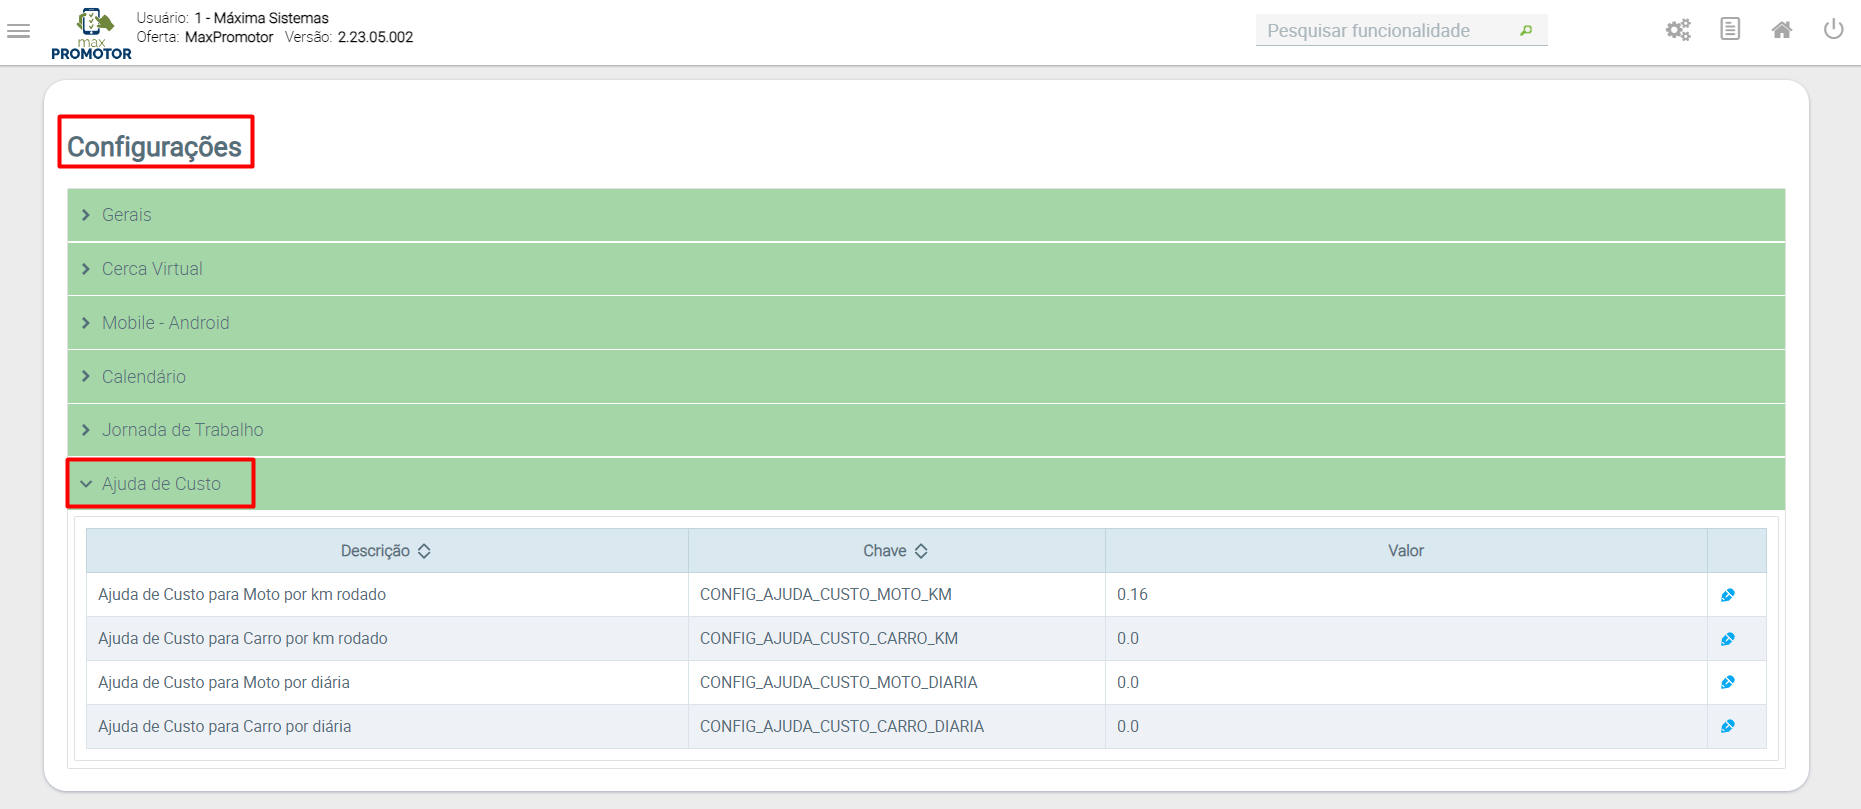Click the user name '1 - Máxima Sistemas'

(x=261, y=18)
